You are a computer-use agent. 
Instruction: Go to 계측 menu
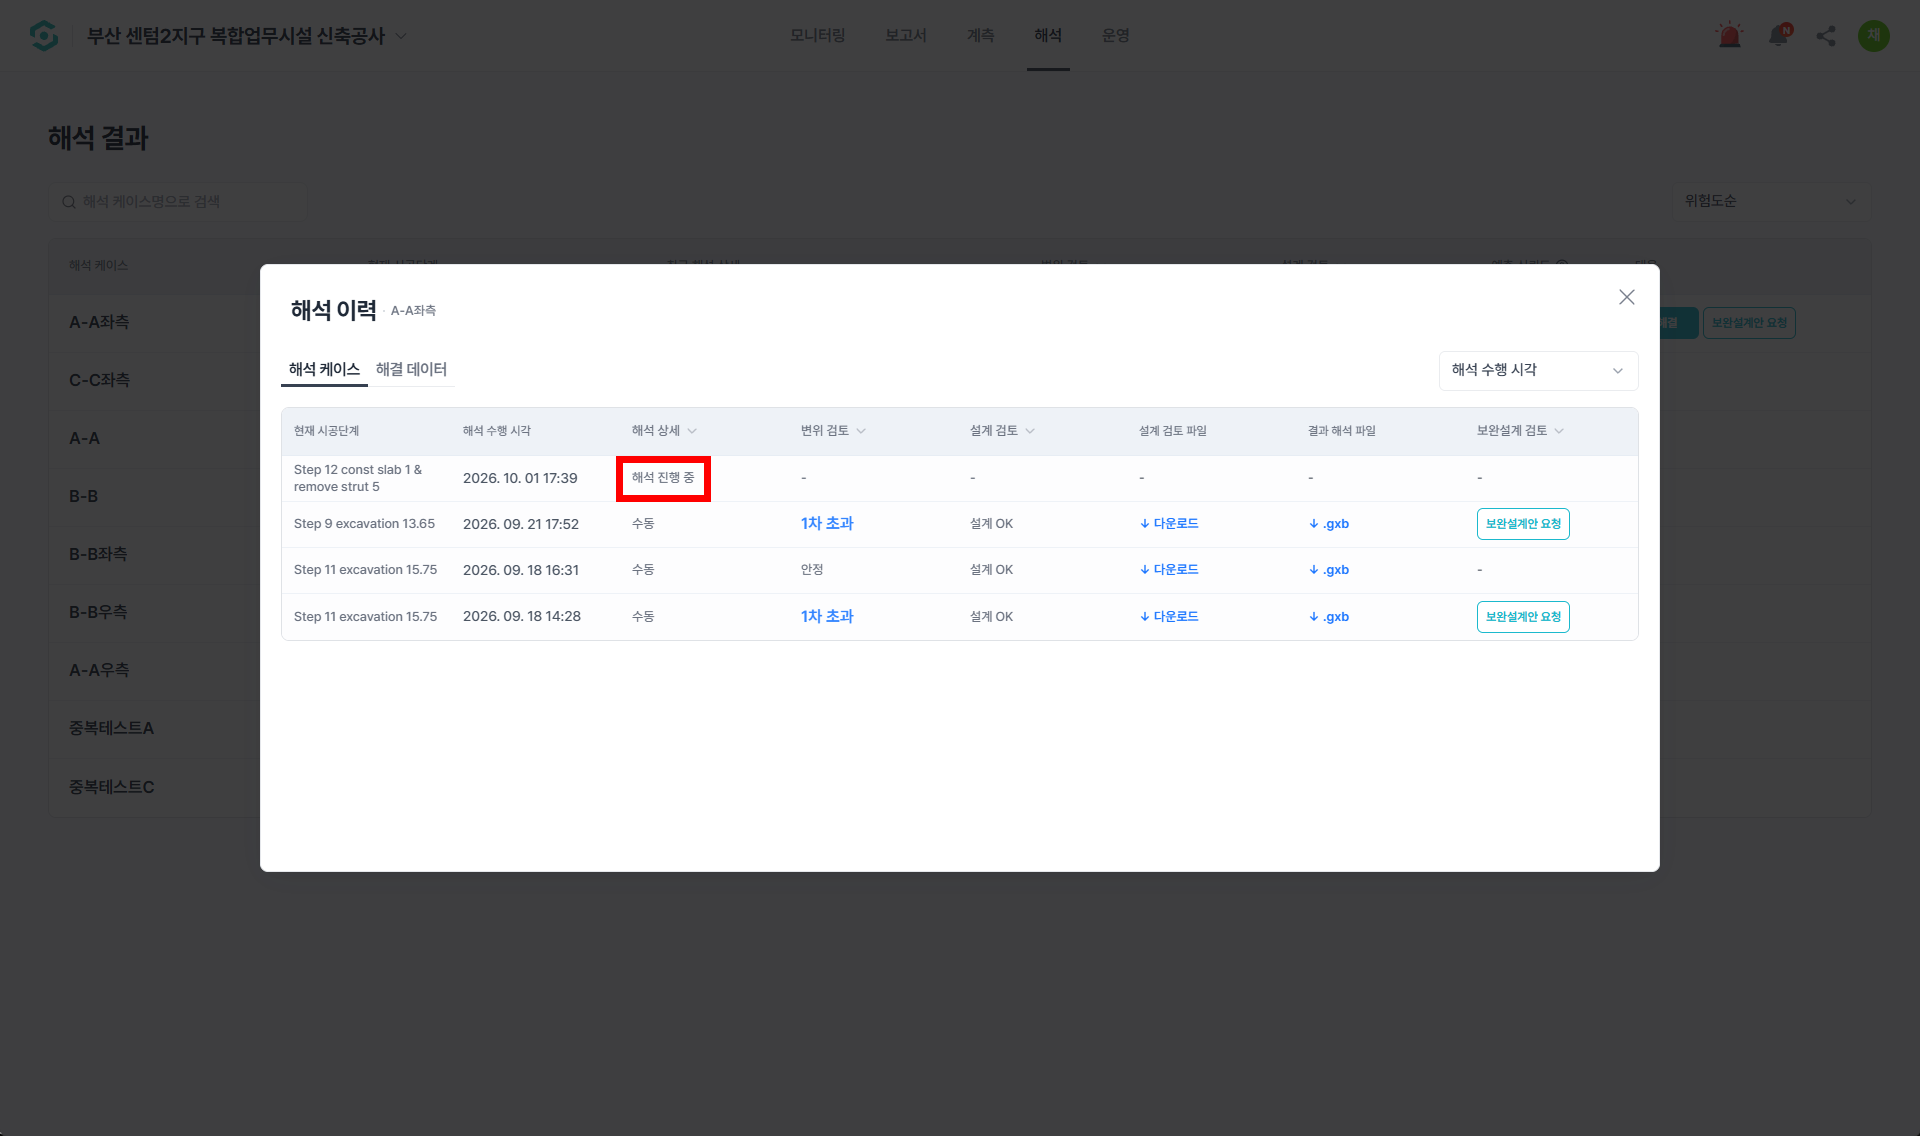[x=981, y=36]
